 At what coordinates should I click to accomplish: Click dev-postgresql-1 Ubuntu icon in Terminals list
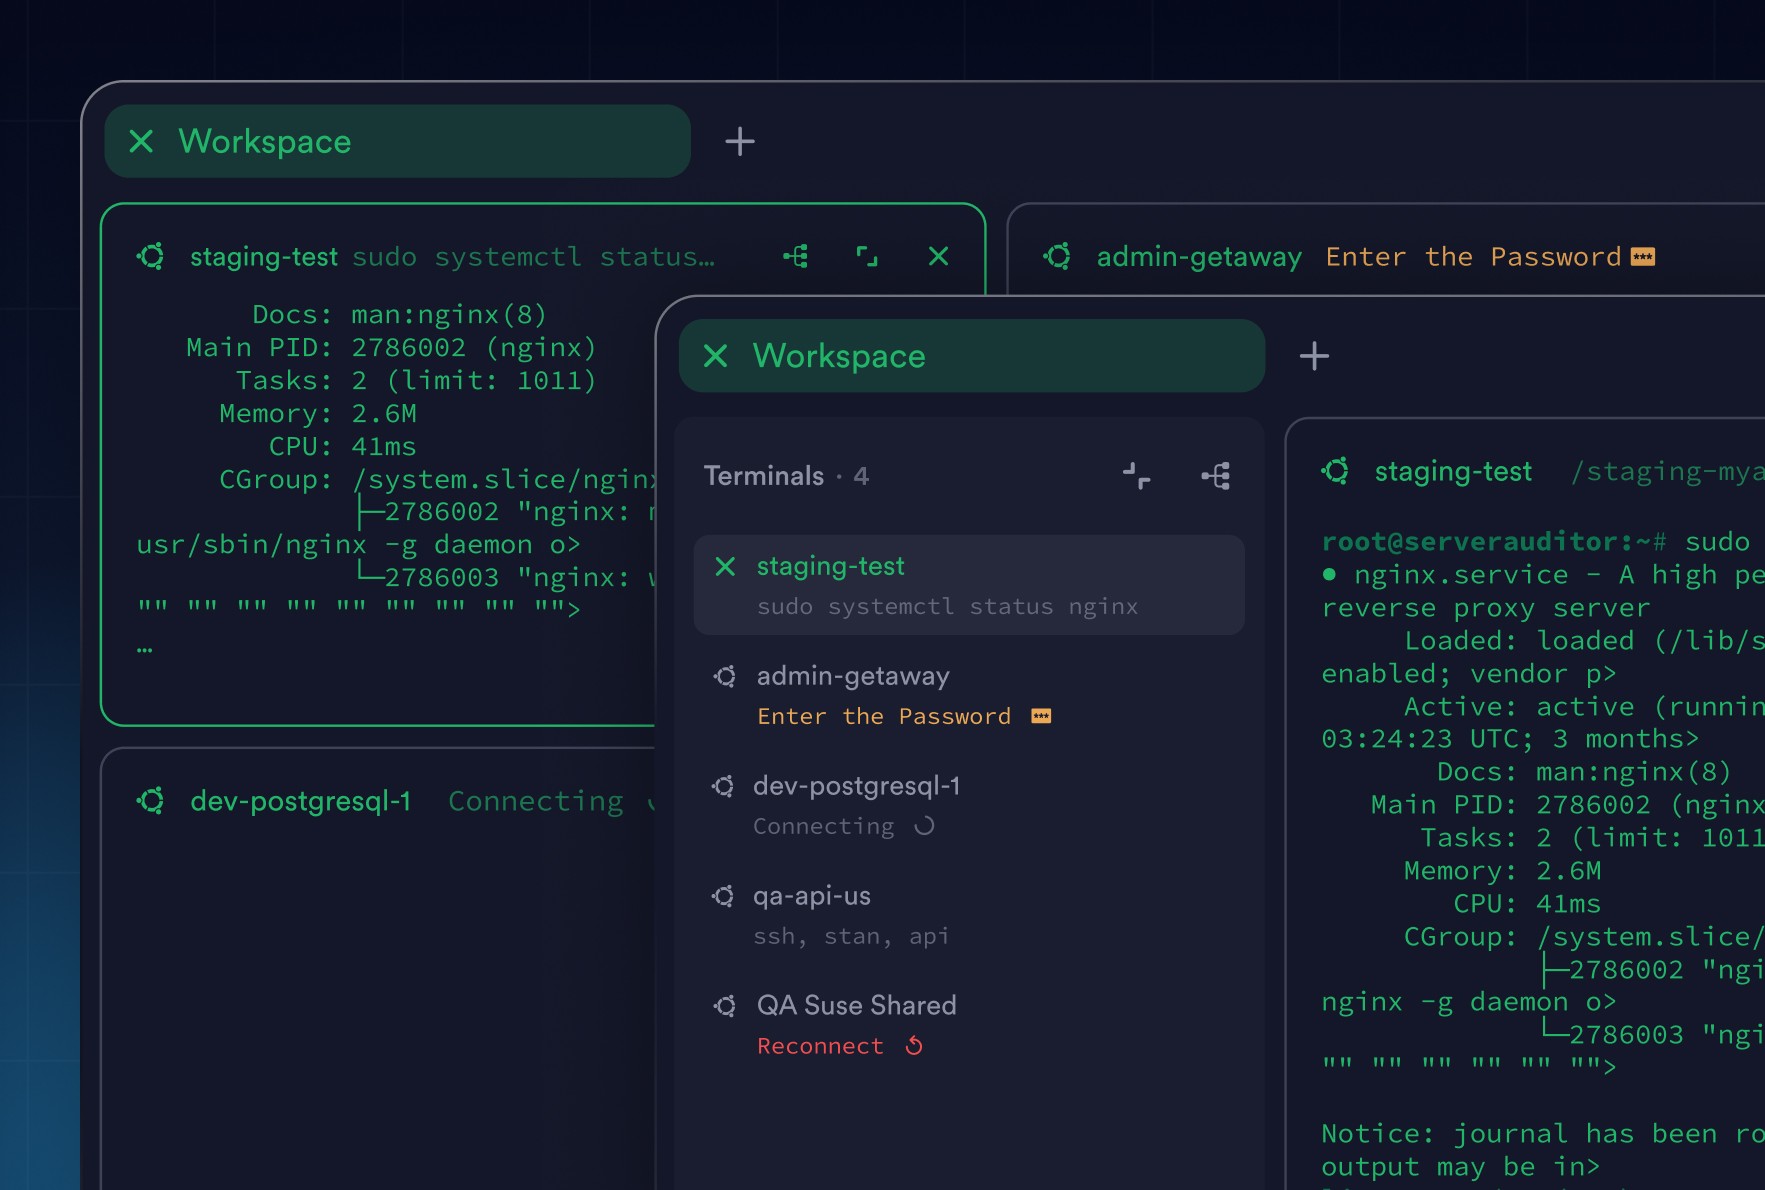pos(723,787)
